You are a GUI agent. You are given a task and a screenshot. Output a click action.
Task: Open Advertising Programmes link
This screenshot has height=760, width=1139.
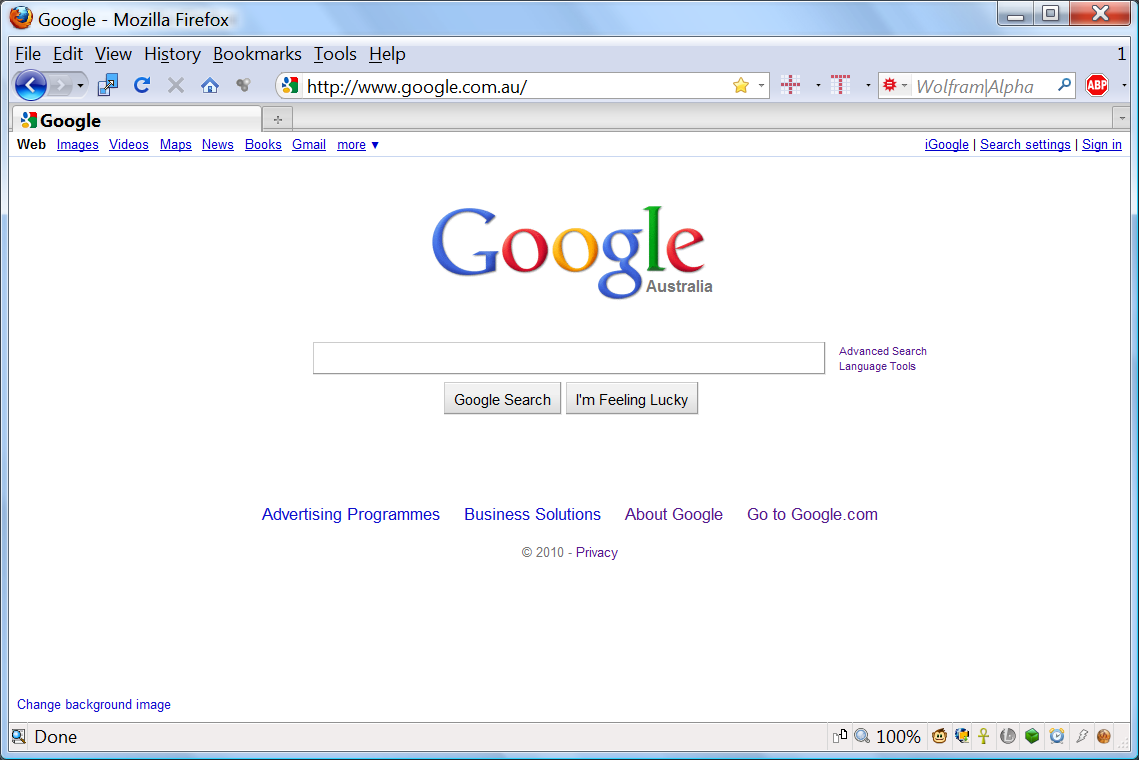pos(351,514)
